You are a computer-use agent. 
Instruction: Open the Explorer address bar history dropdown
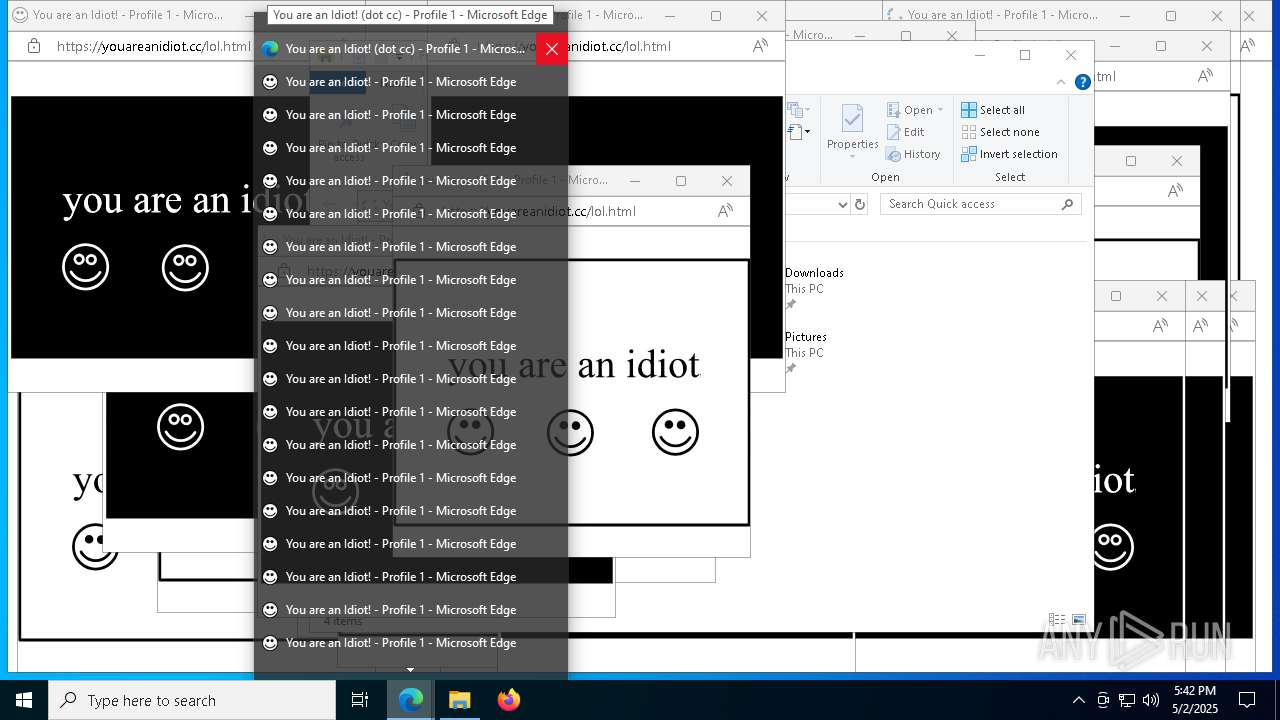tap(842, 204)
